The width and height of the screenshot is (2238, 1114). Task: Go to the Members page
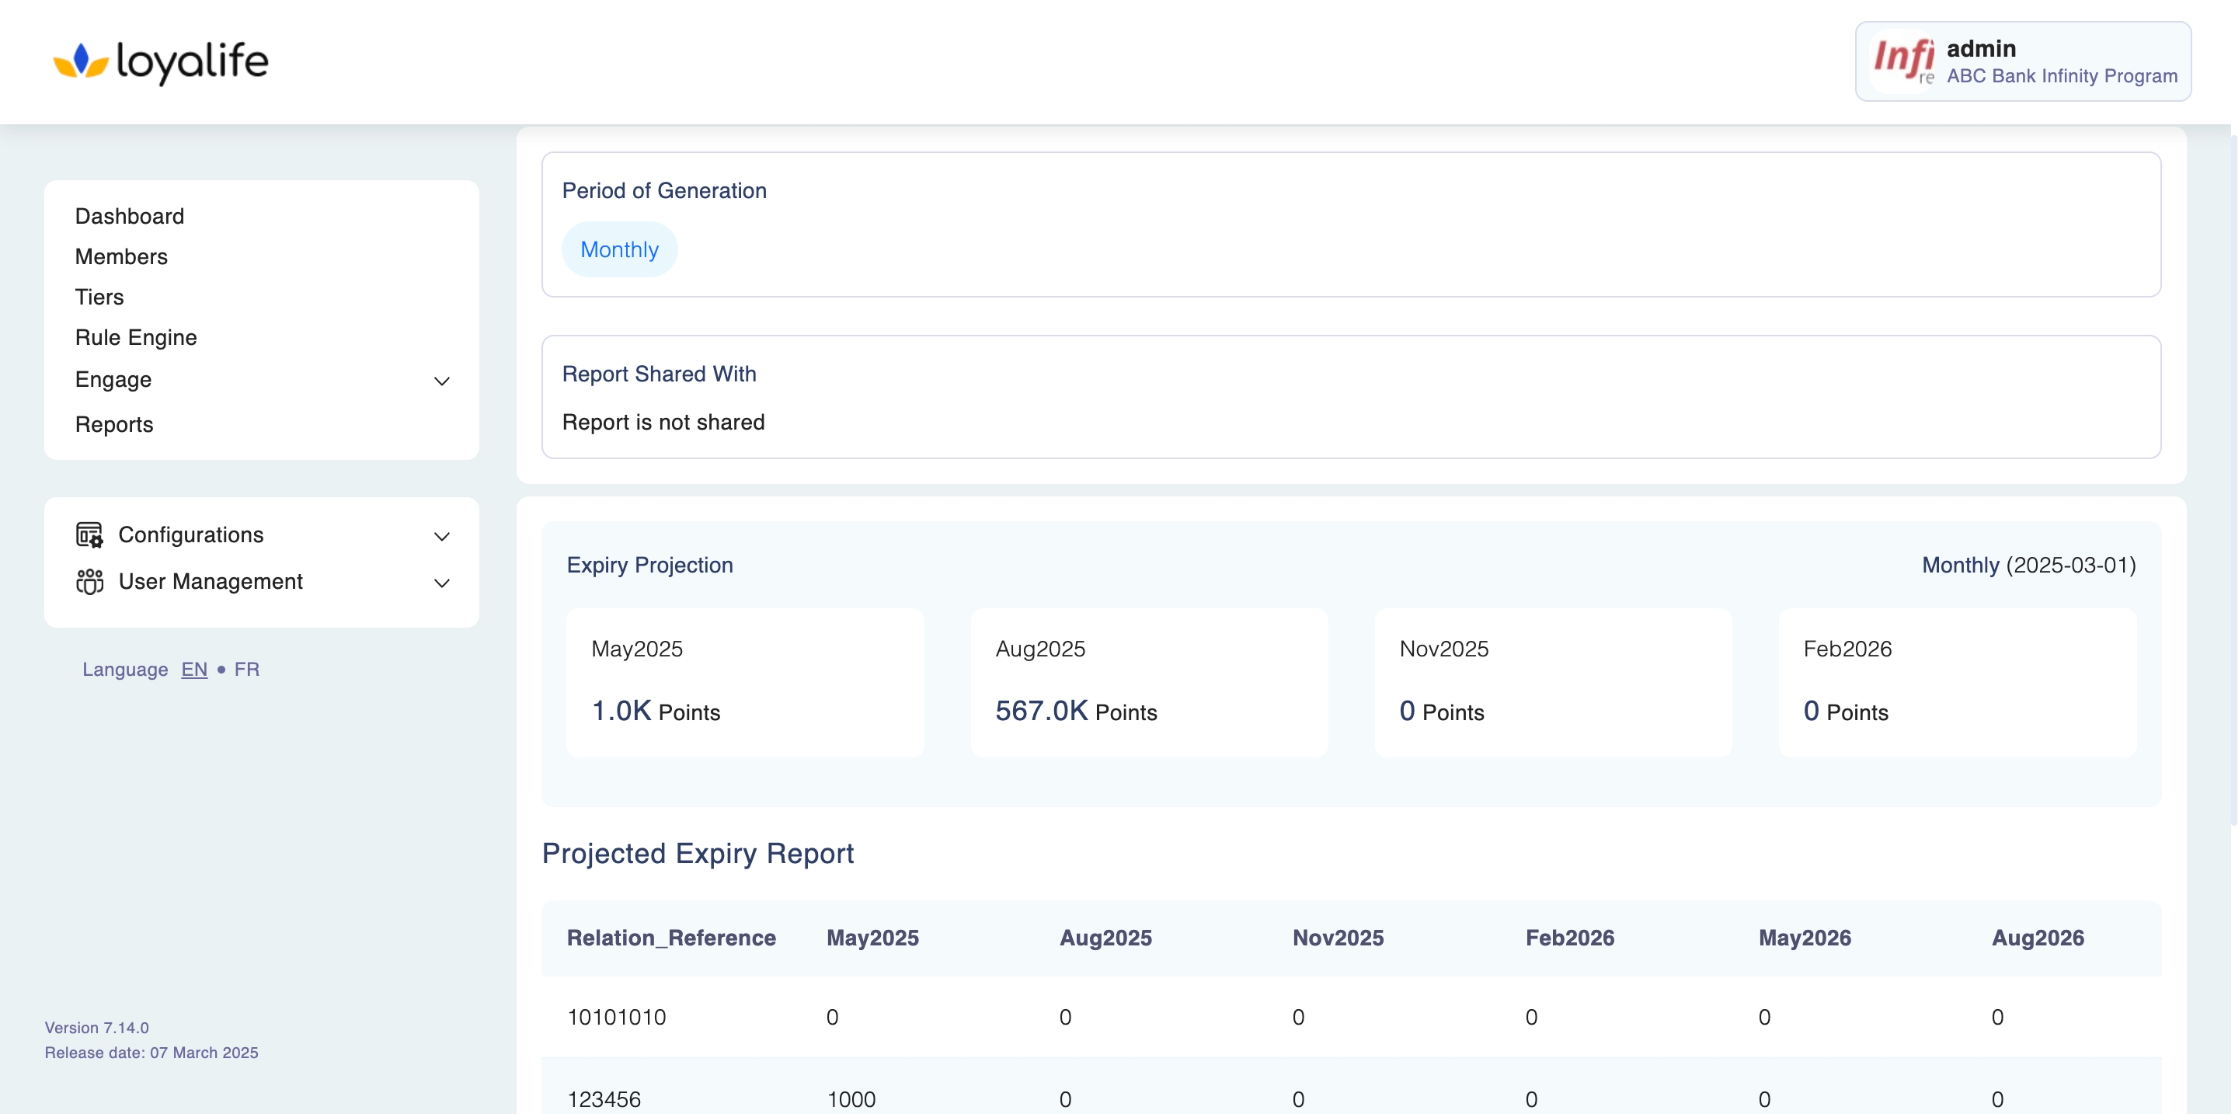click(121, 257)
